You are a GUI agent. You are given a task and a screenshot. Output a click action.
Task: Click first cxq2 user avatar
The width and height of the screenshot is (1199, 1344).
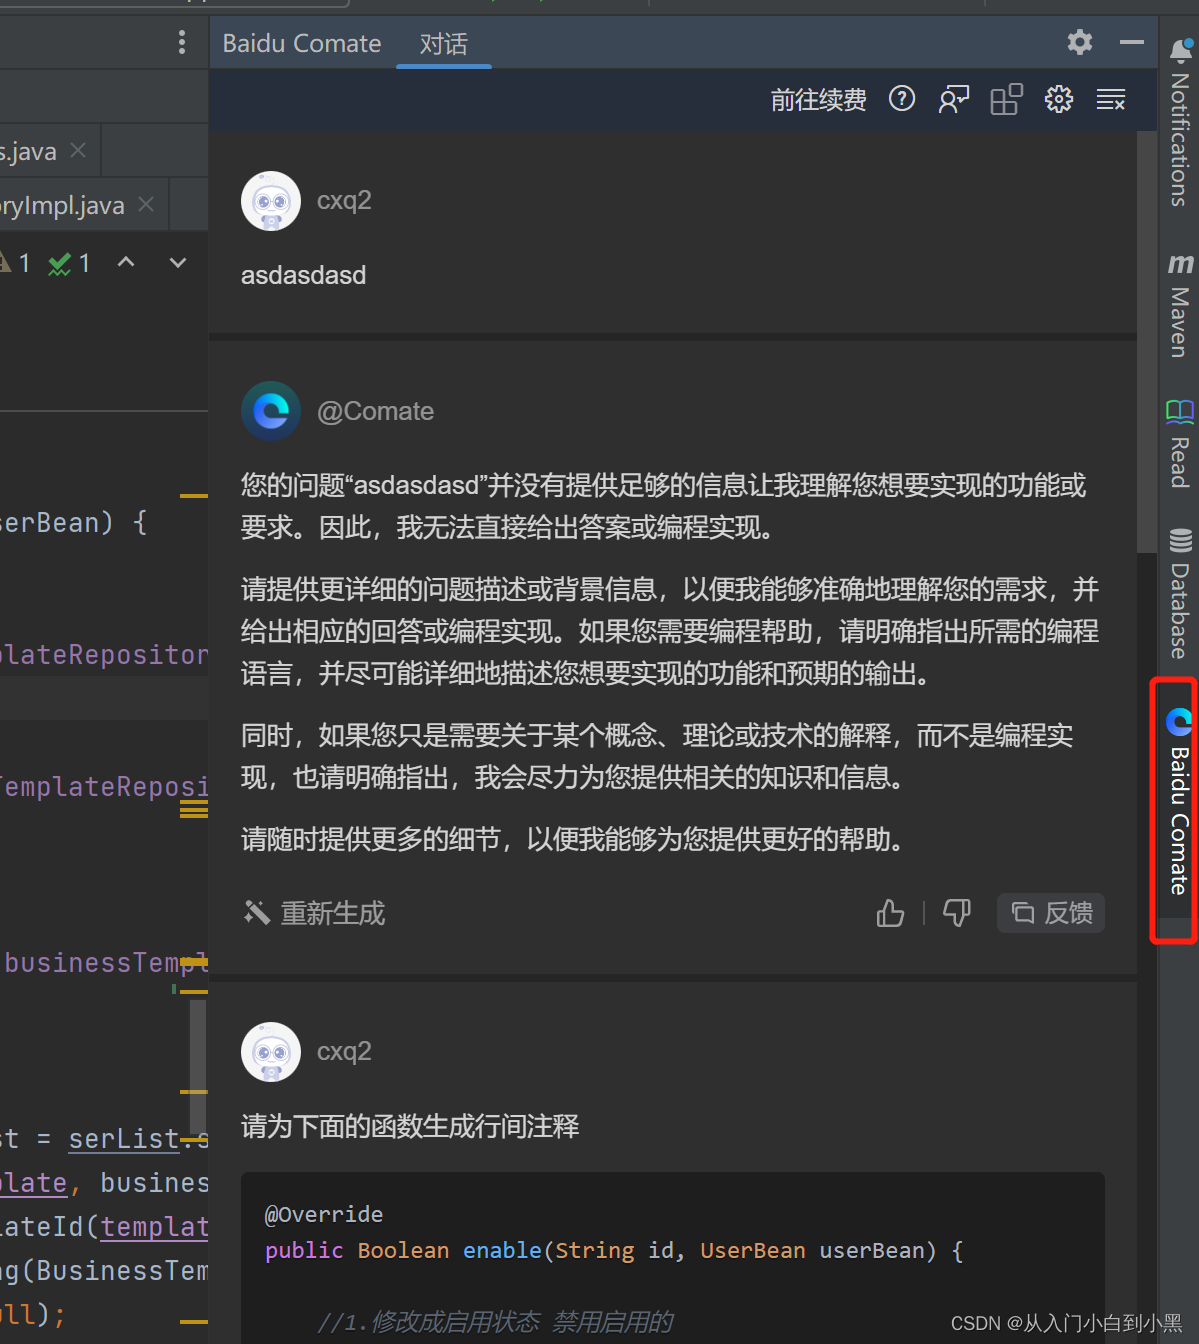click(271, 201)
